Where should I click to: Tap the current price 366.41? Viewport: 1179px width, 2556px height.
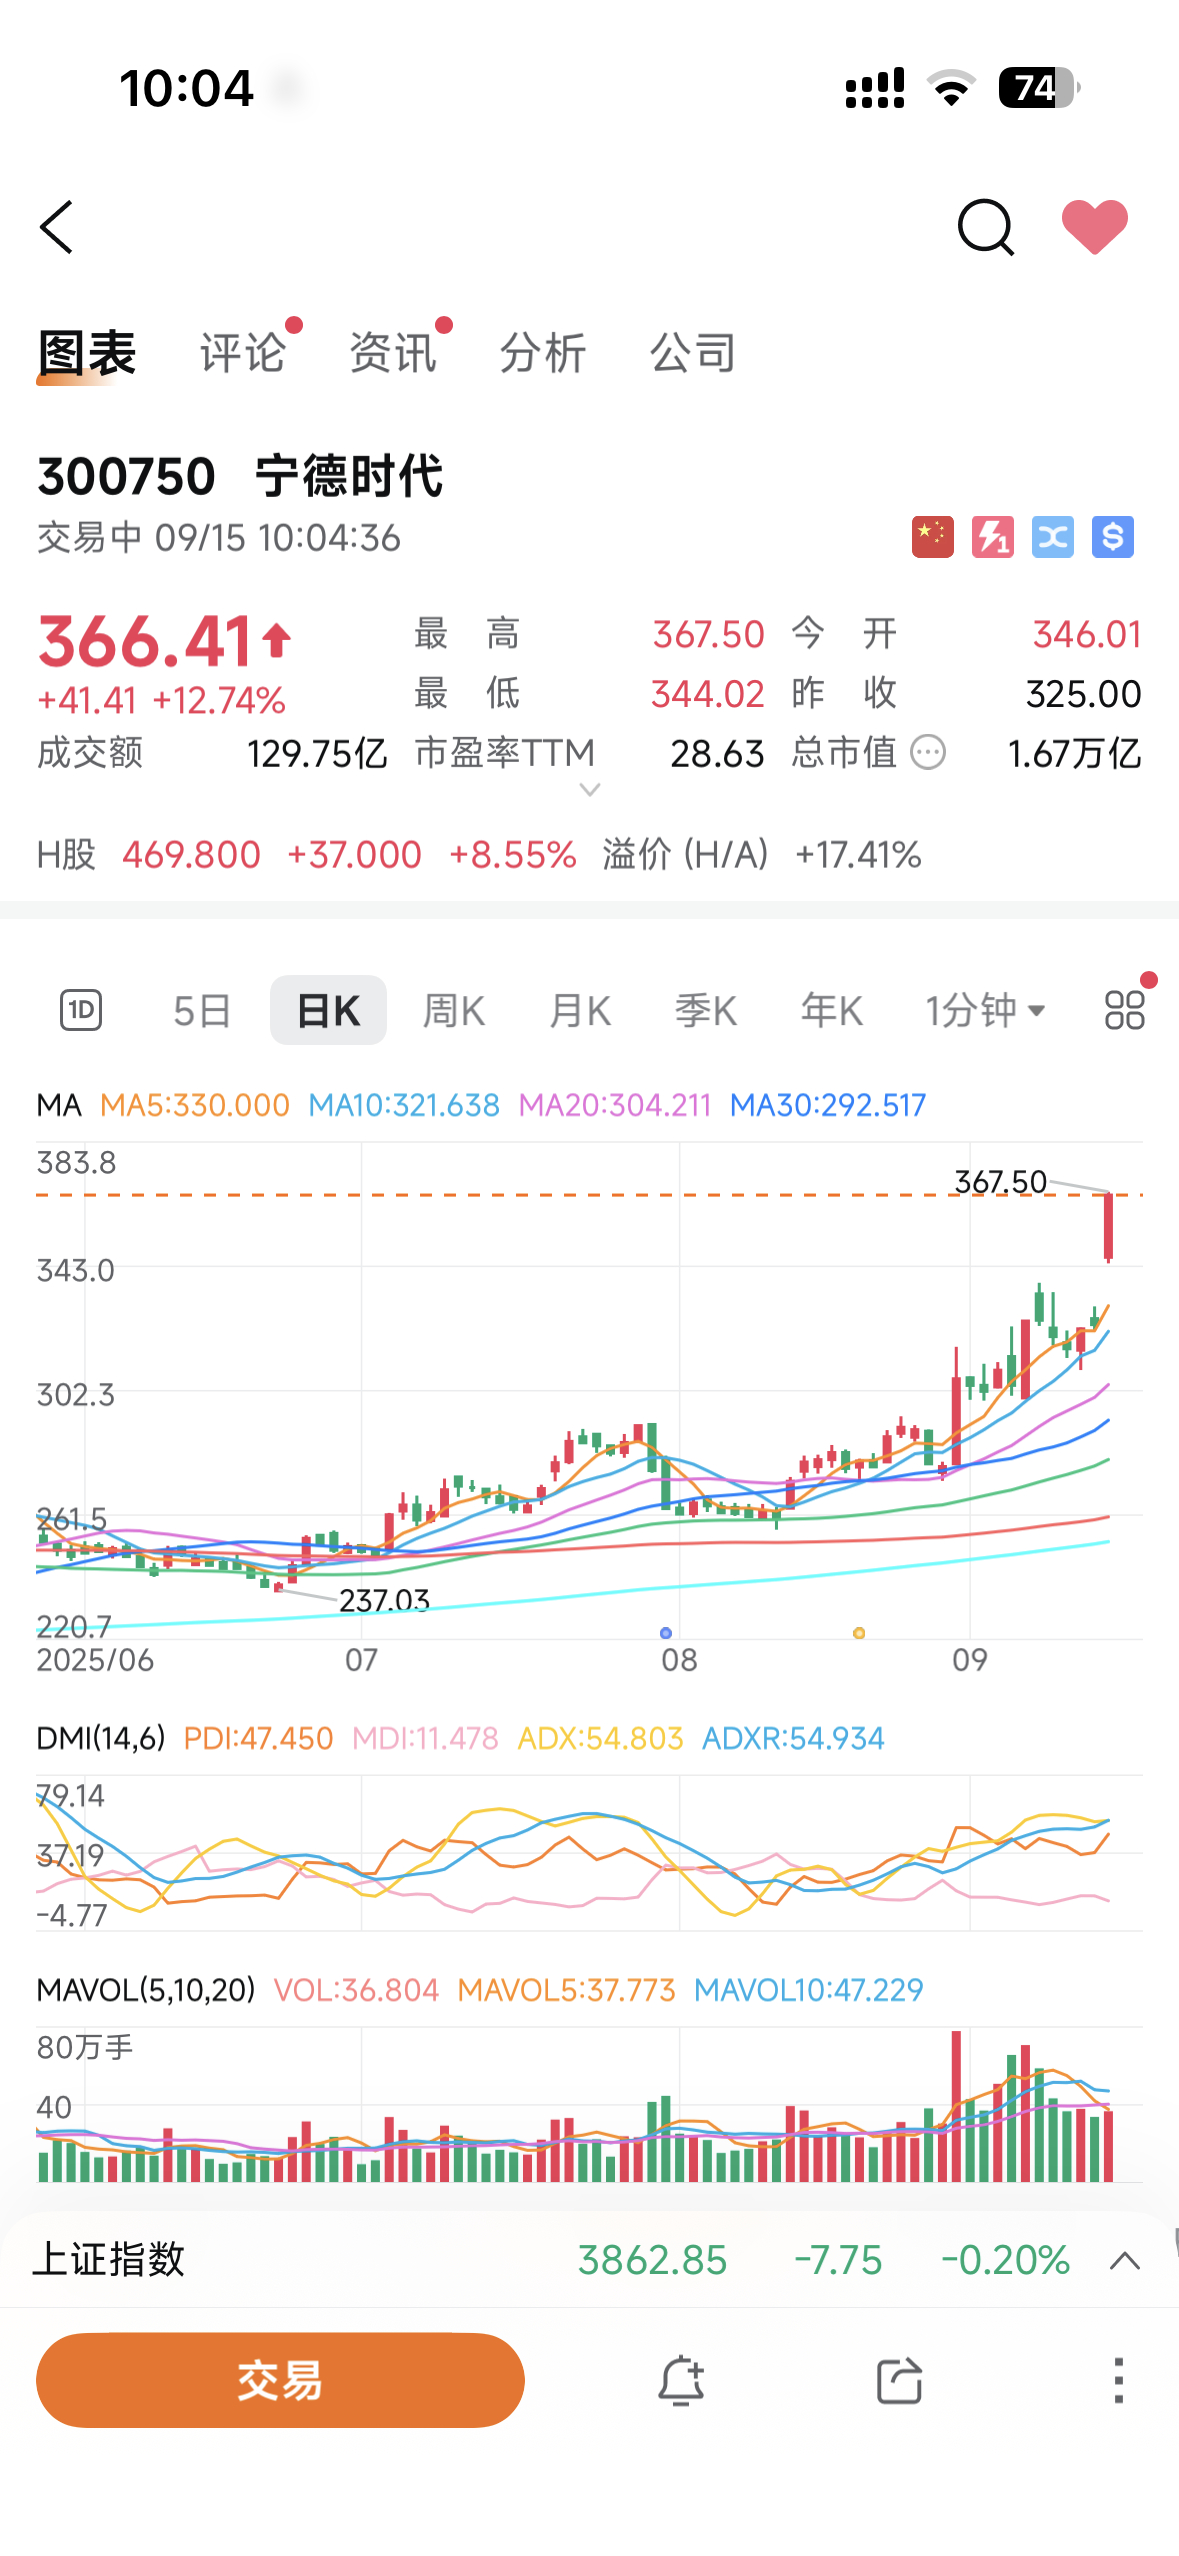click(145, 641)
